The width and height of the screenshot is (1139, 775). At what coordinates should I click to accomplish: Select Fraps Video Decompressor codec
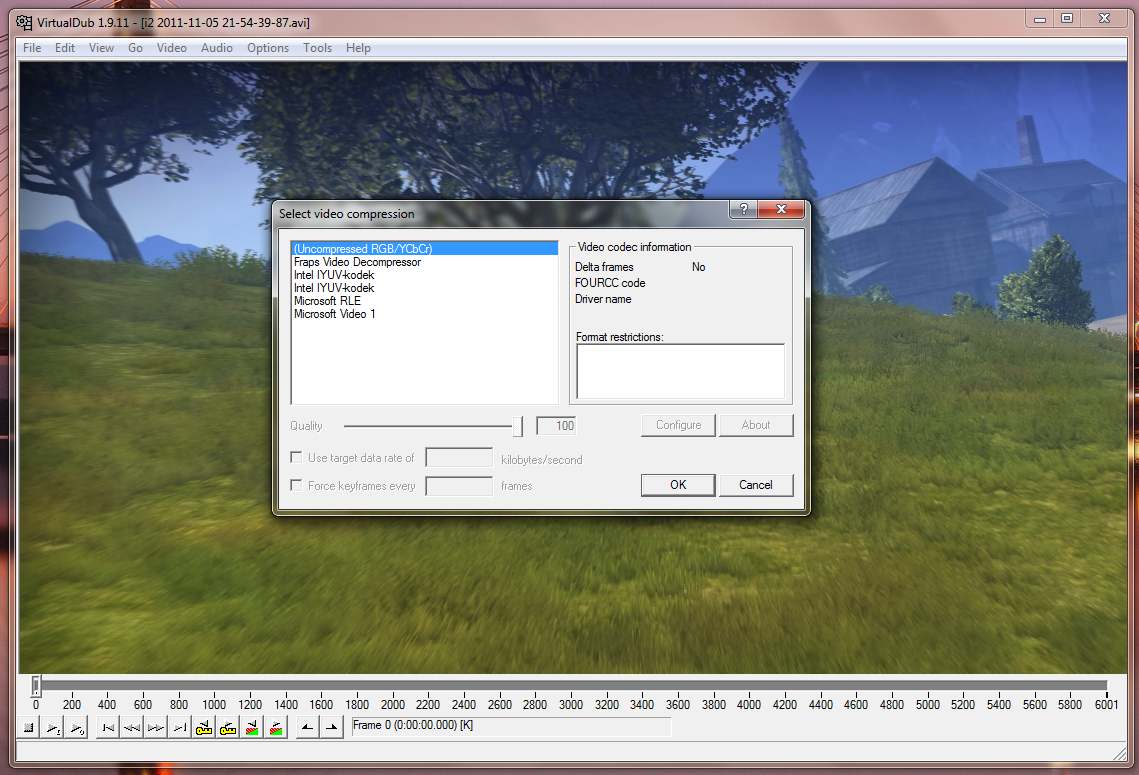coord(424,261)
